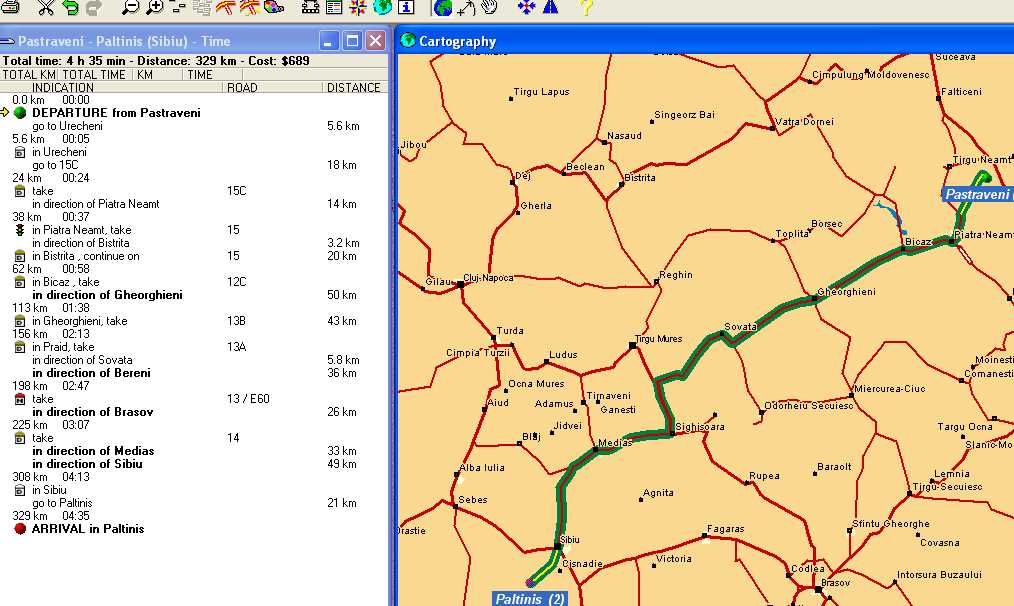The width and height of the screenshot is (1014, 606).
Task: Click Tirgu Mures on the map
Action: pos(658,338)
